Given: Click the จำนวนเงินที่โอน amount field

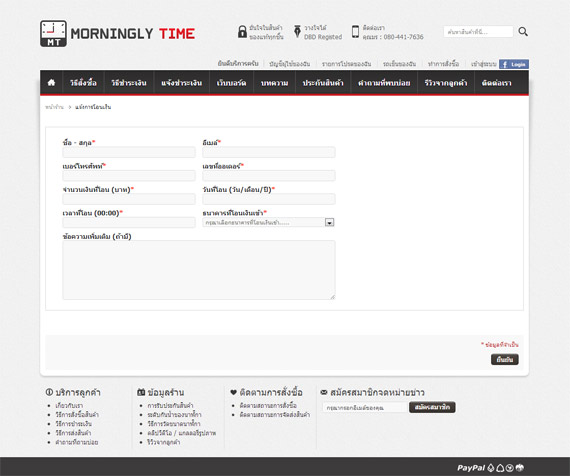Looking at the screenshot, I should tap(129, 199).
